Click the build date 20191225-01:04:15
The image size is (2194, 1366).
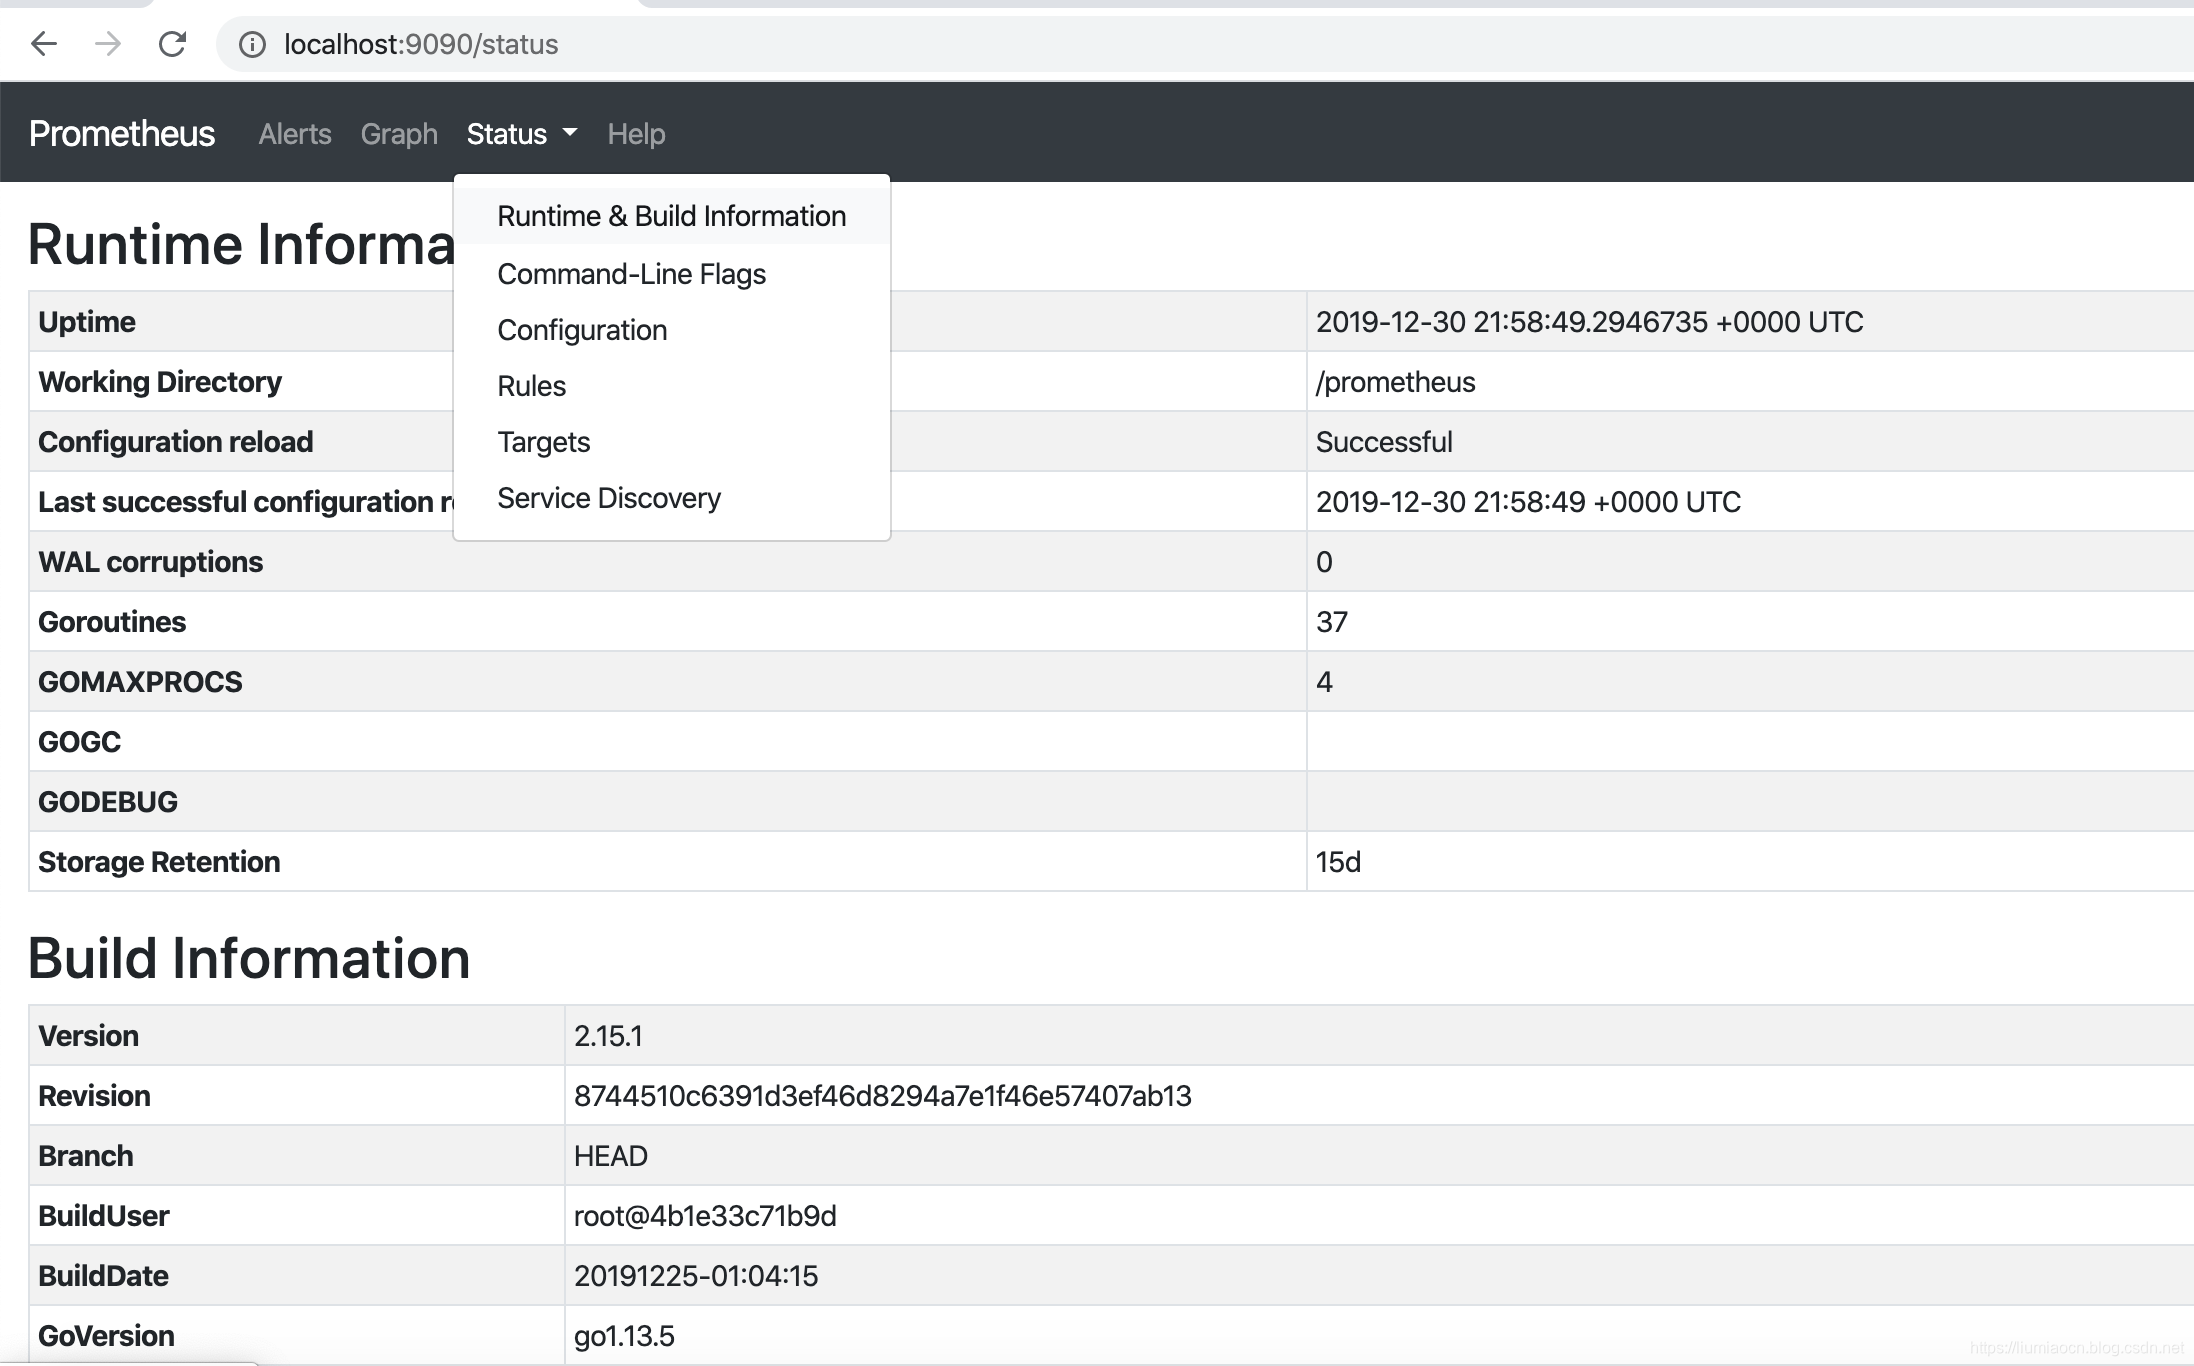pyautogui.click(x=696, y=1276)
